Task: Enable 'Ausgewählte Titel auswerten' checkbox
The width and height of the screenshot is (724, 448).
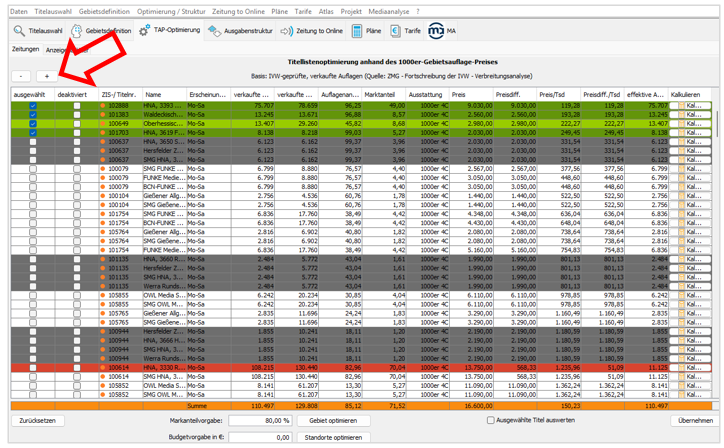Action: [x=491, y=421]
